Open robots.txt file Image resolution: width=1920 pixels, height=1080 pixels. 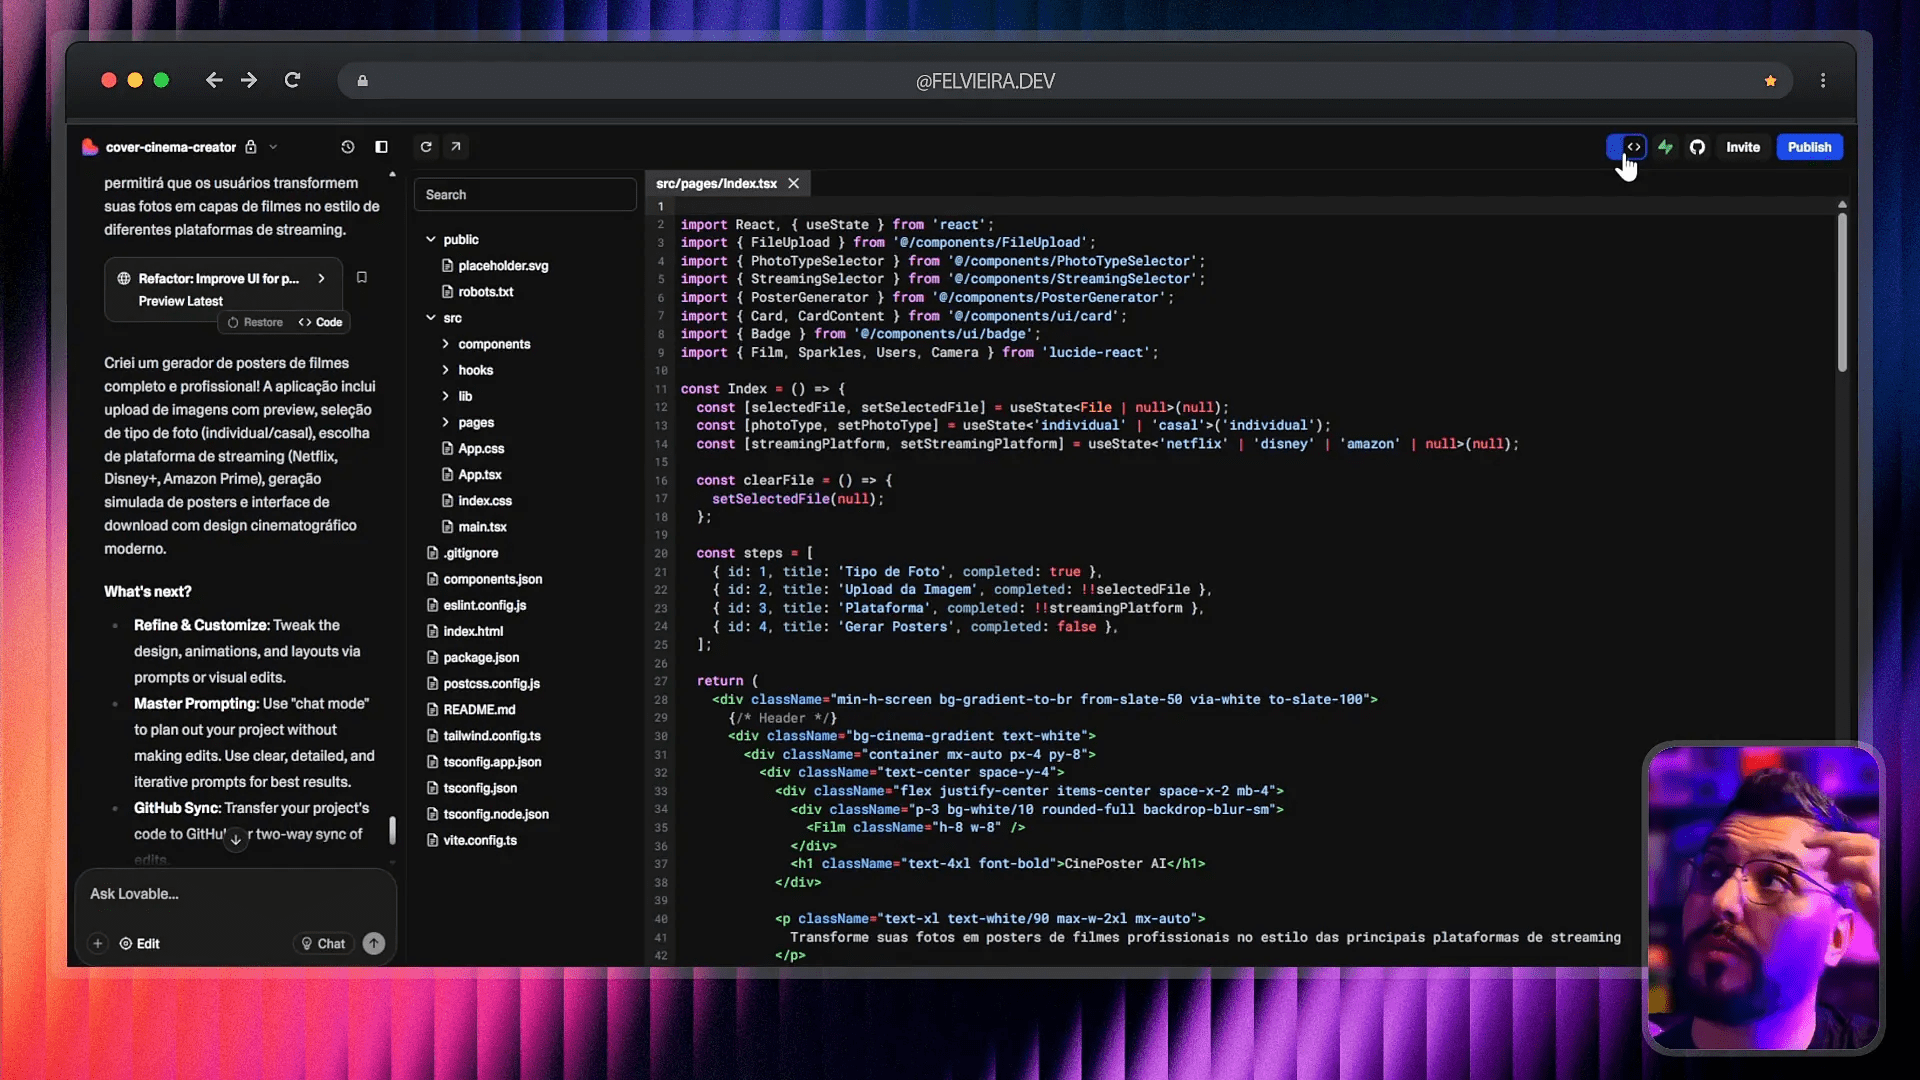[485, 292]
